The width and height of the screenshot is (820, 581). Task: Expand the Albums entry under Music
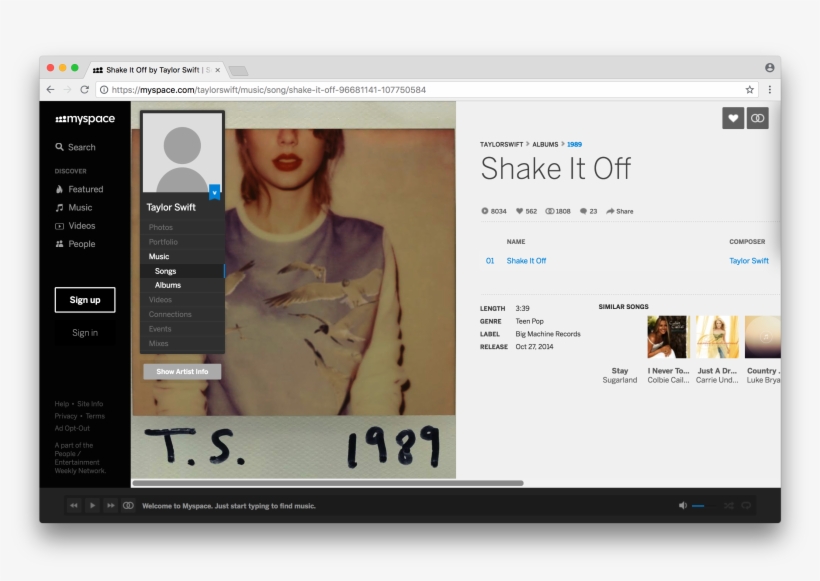point(168,285)
